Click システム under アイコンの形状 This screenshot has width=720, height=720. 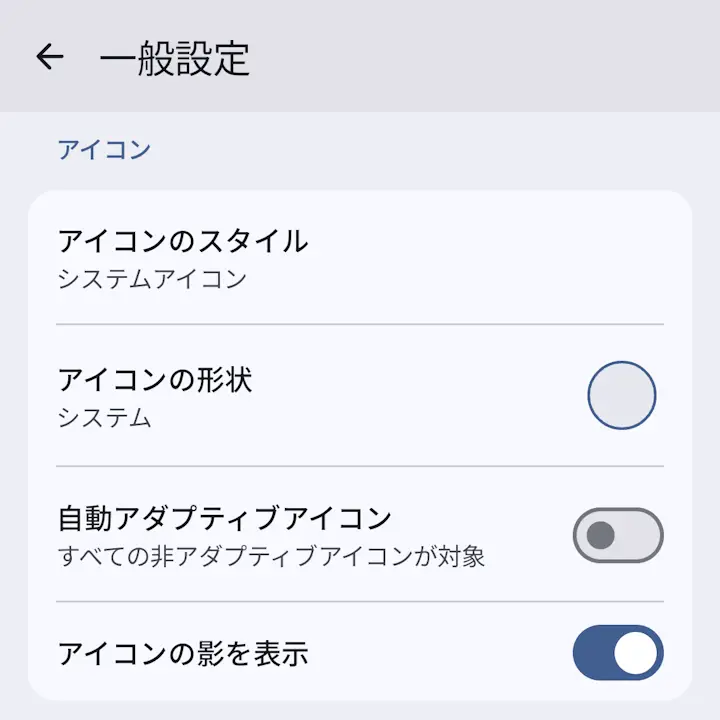[x=104, y=418]
